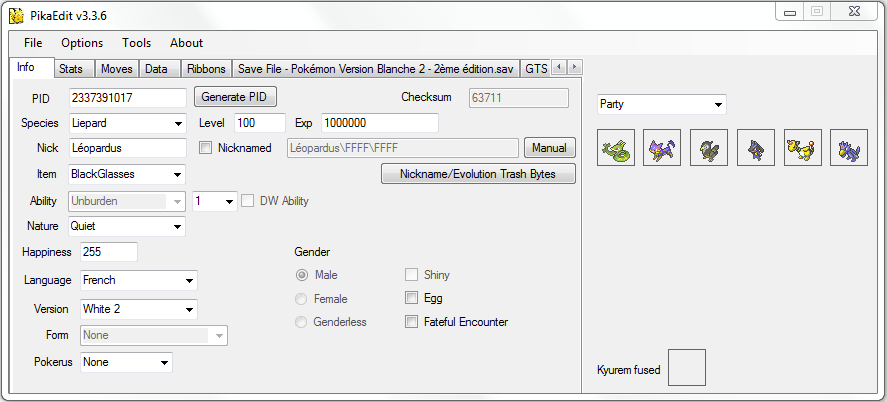Open the Version dropdown showing White 2
The width and height of the screenshot is (887, 402).
pyautogui.click(x=139, y=309)
